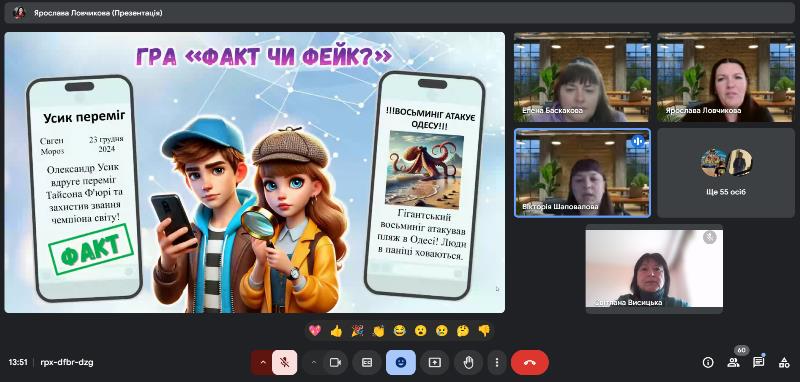Send the thinking face reaction
The height and width of the screenshot is (382, 800).
click(x=463, y=331)
